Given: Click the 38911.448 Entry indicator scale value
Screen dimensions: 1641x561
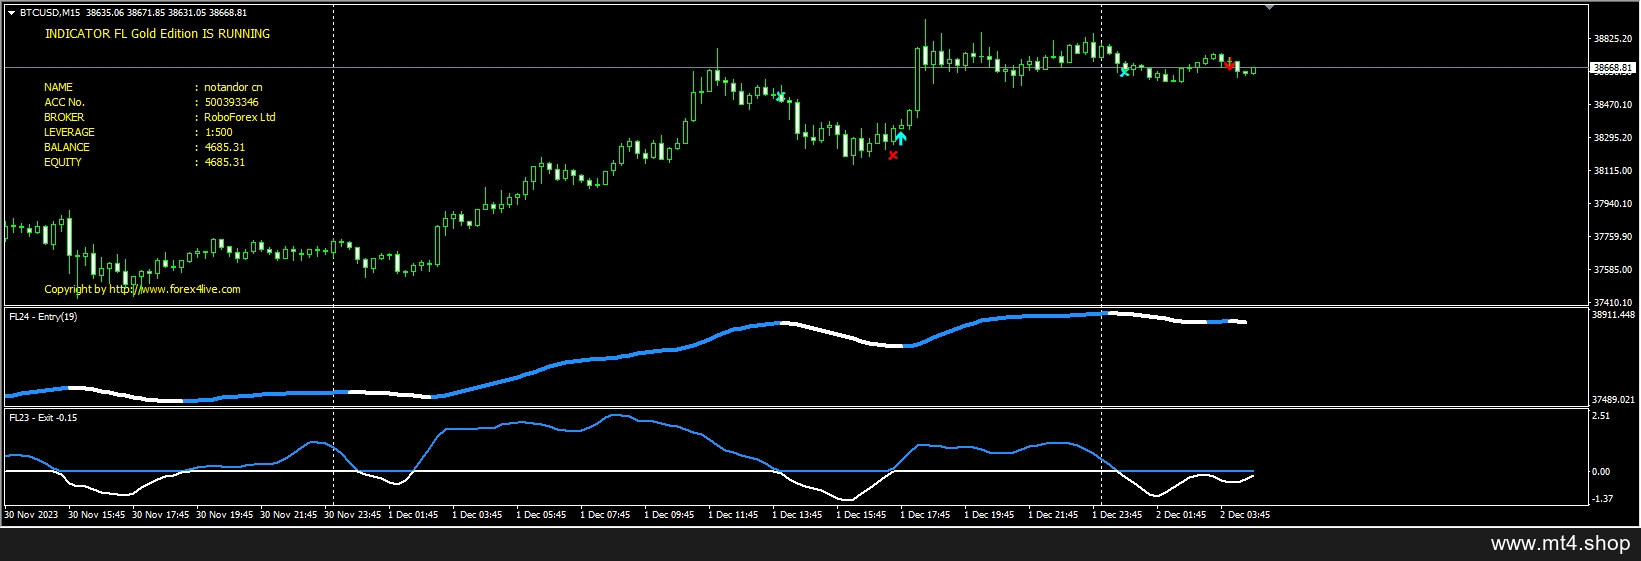Looking at the screenshot, I should click(x=1613, y=315).
